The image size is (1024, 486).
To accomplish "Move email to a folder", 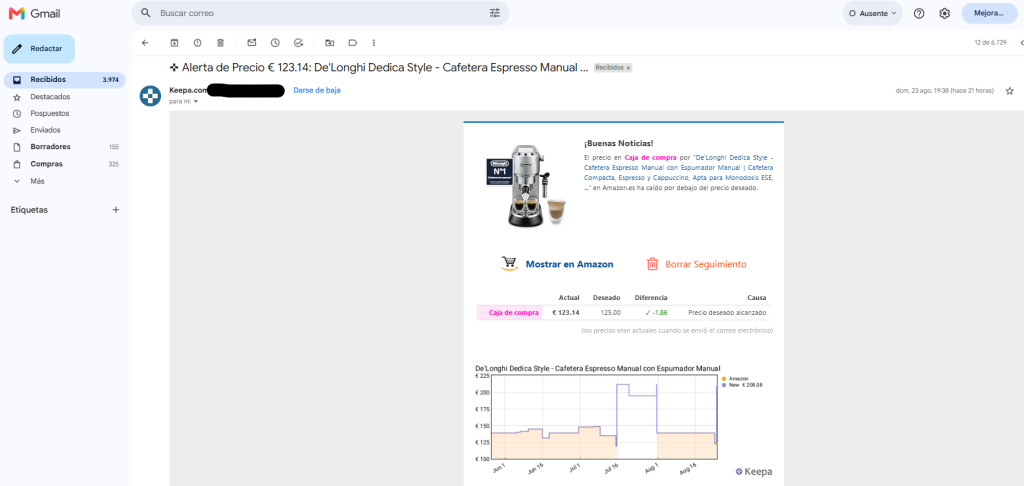I will point(330,43).
